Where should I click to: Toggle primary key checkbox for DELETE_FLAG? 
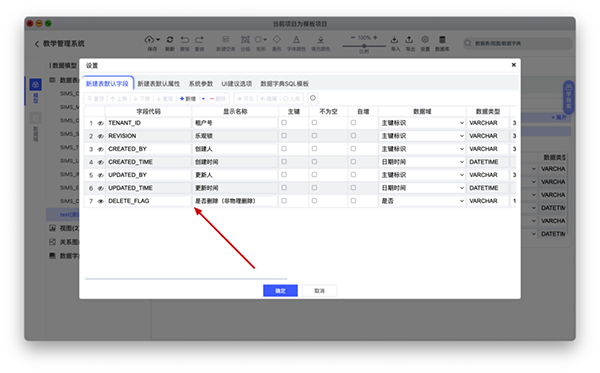pos(284,201)
